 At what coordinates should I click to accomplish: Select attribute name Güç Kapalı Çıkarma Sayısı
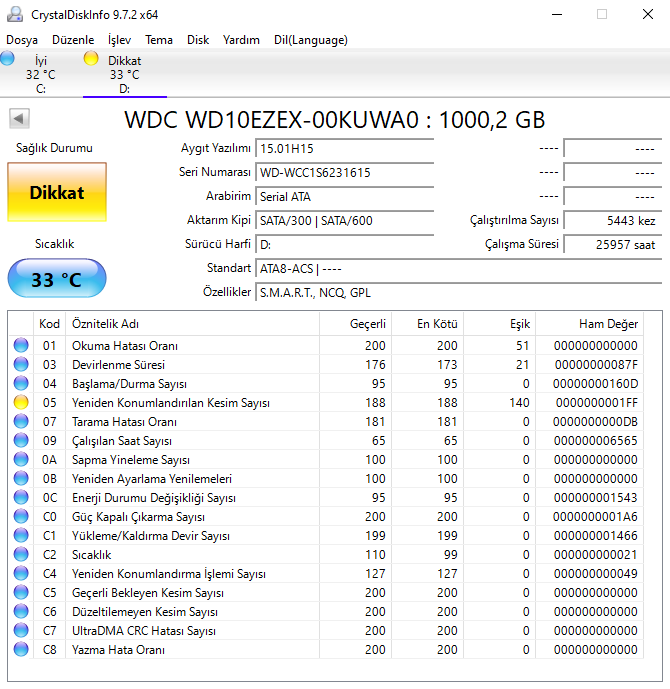pos(138,517)
